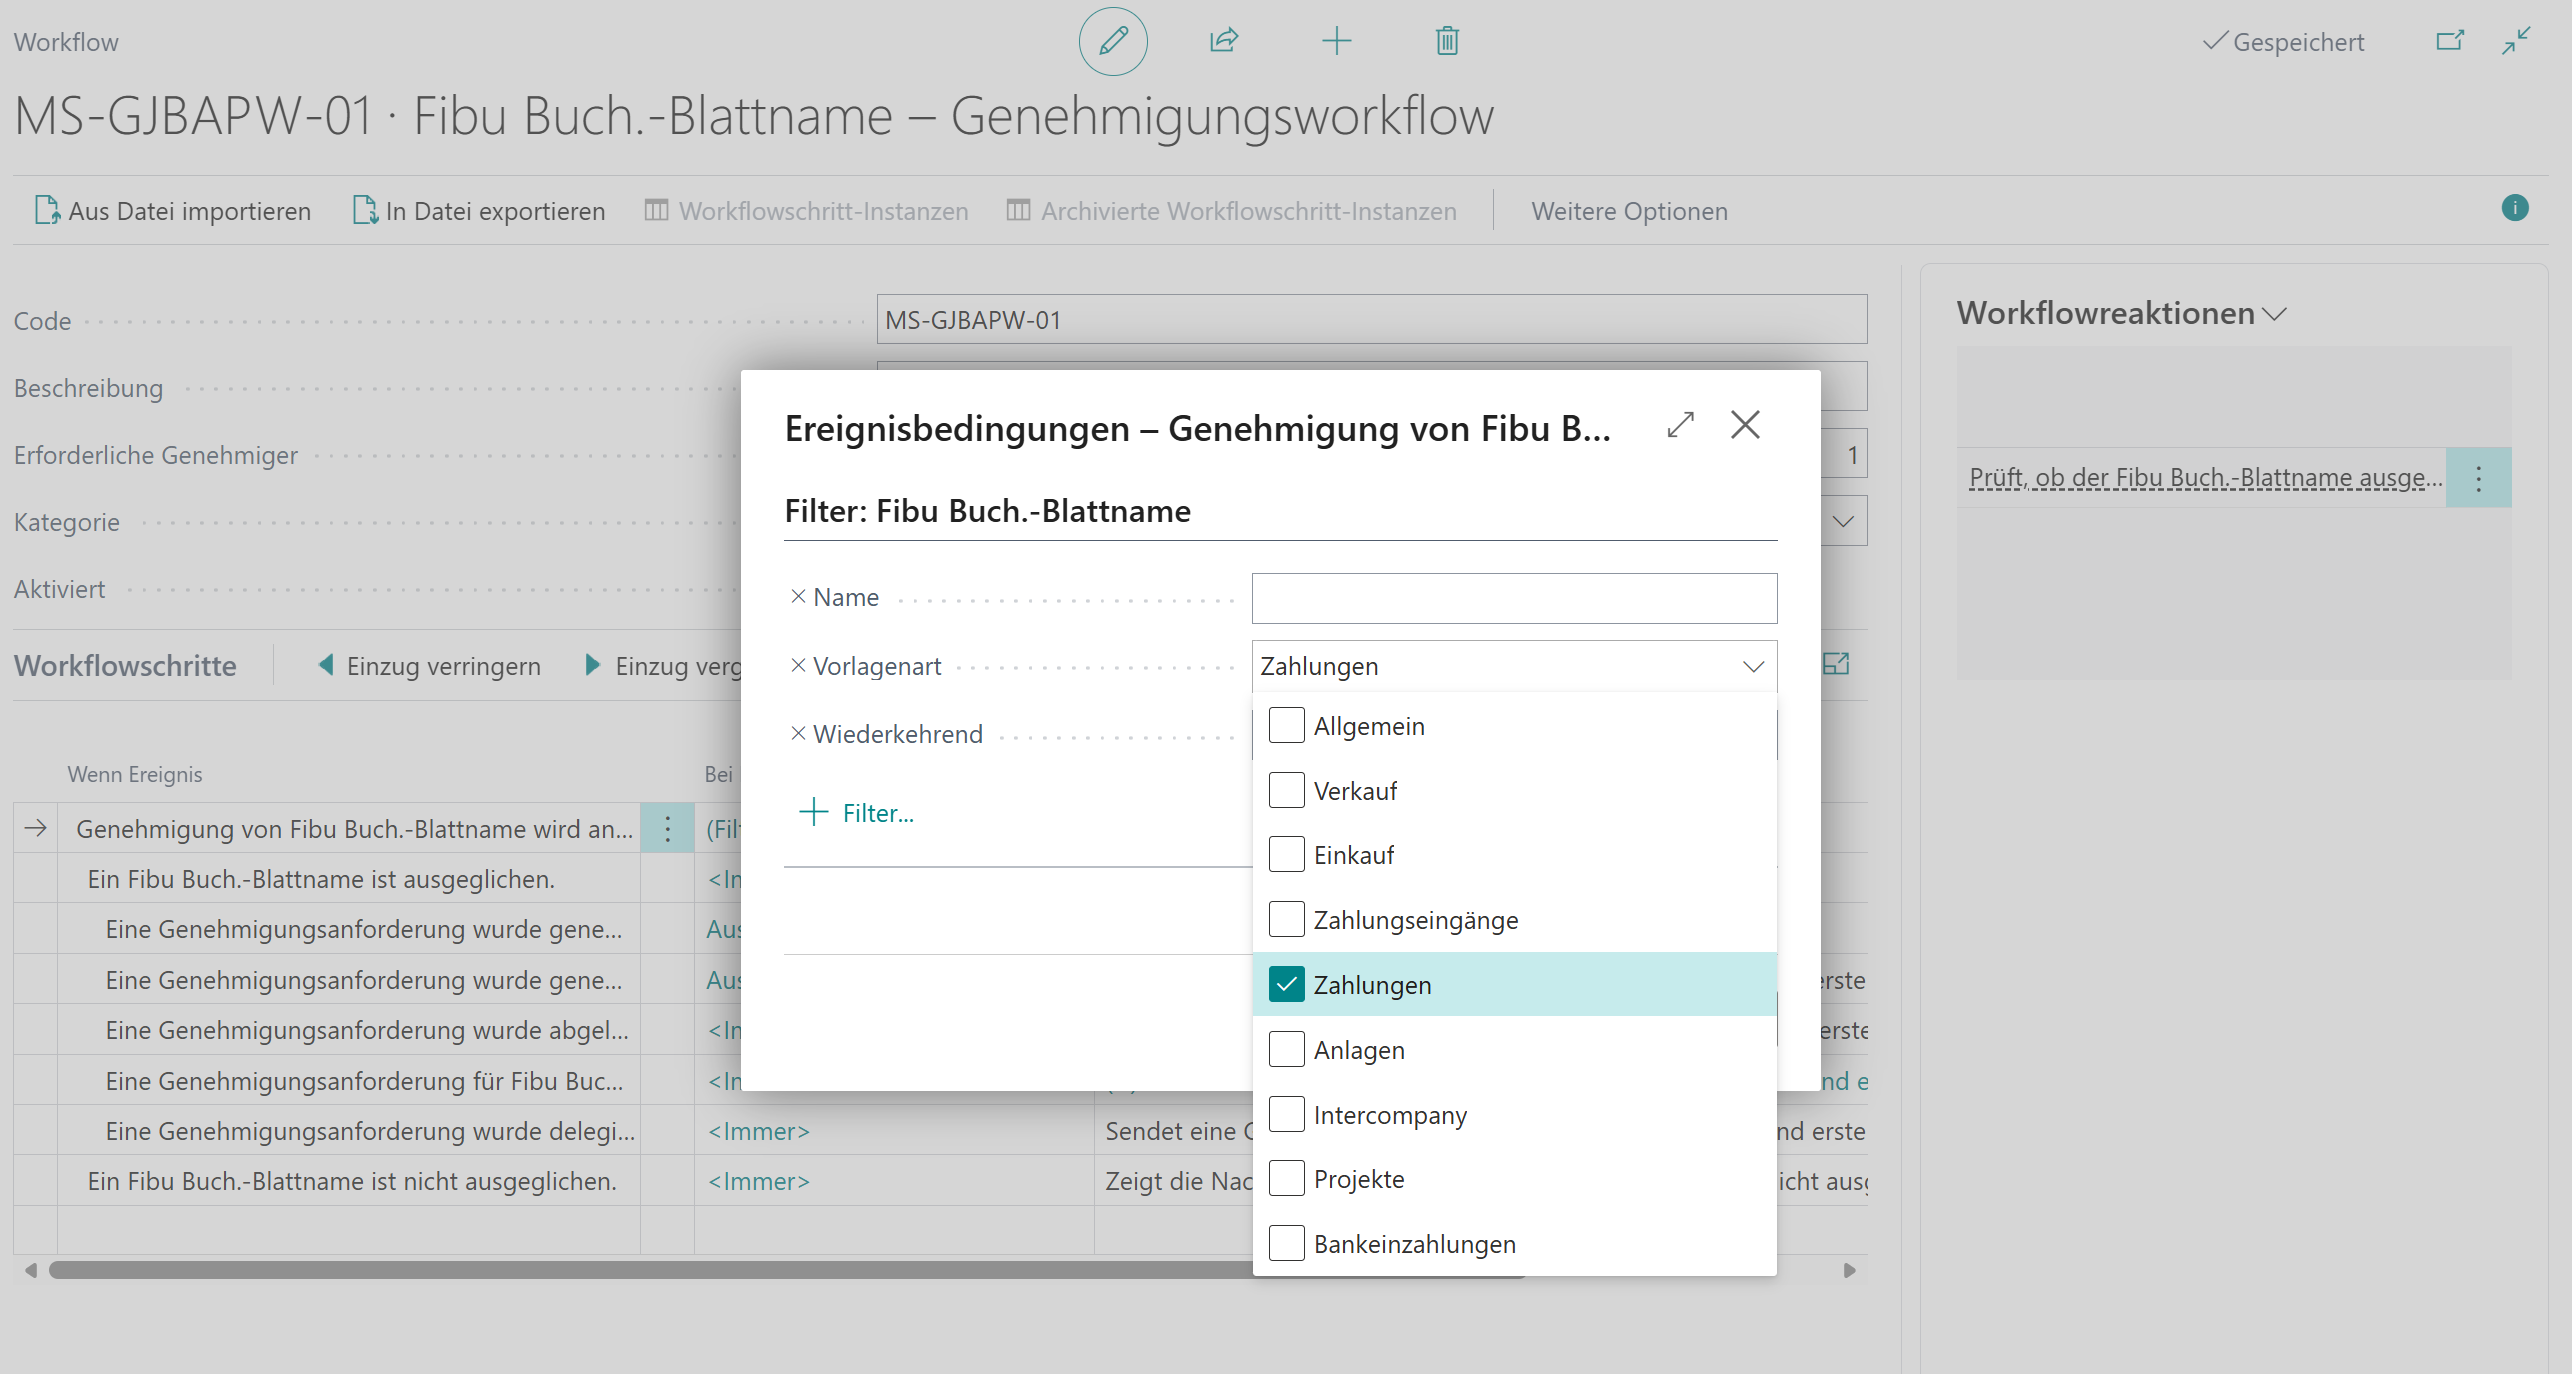Viewport: 2572px width, 1374px height.
Task: Select row Eine Genehmigungsanforderung für Fibu Buc...
Action: 364,1081
